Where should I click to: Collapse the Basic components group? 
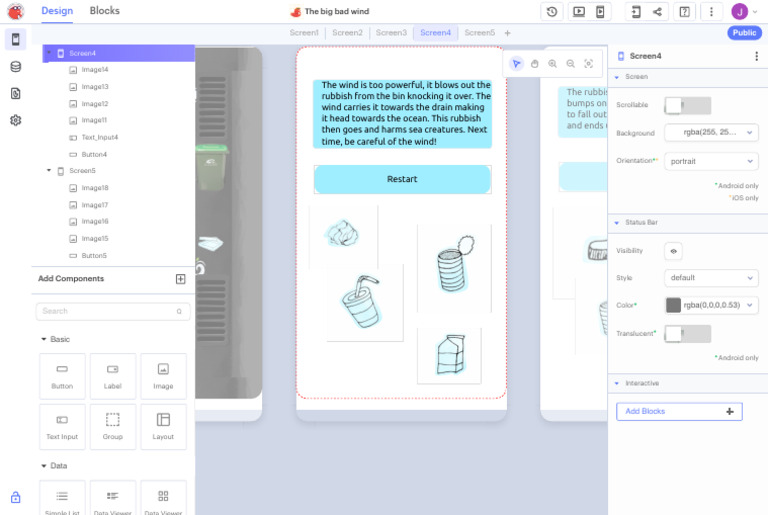44,339
